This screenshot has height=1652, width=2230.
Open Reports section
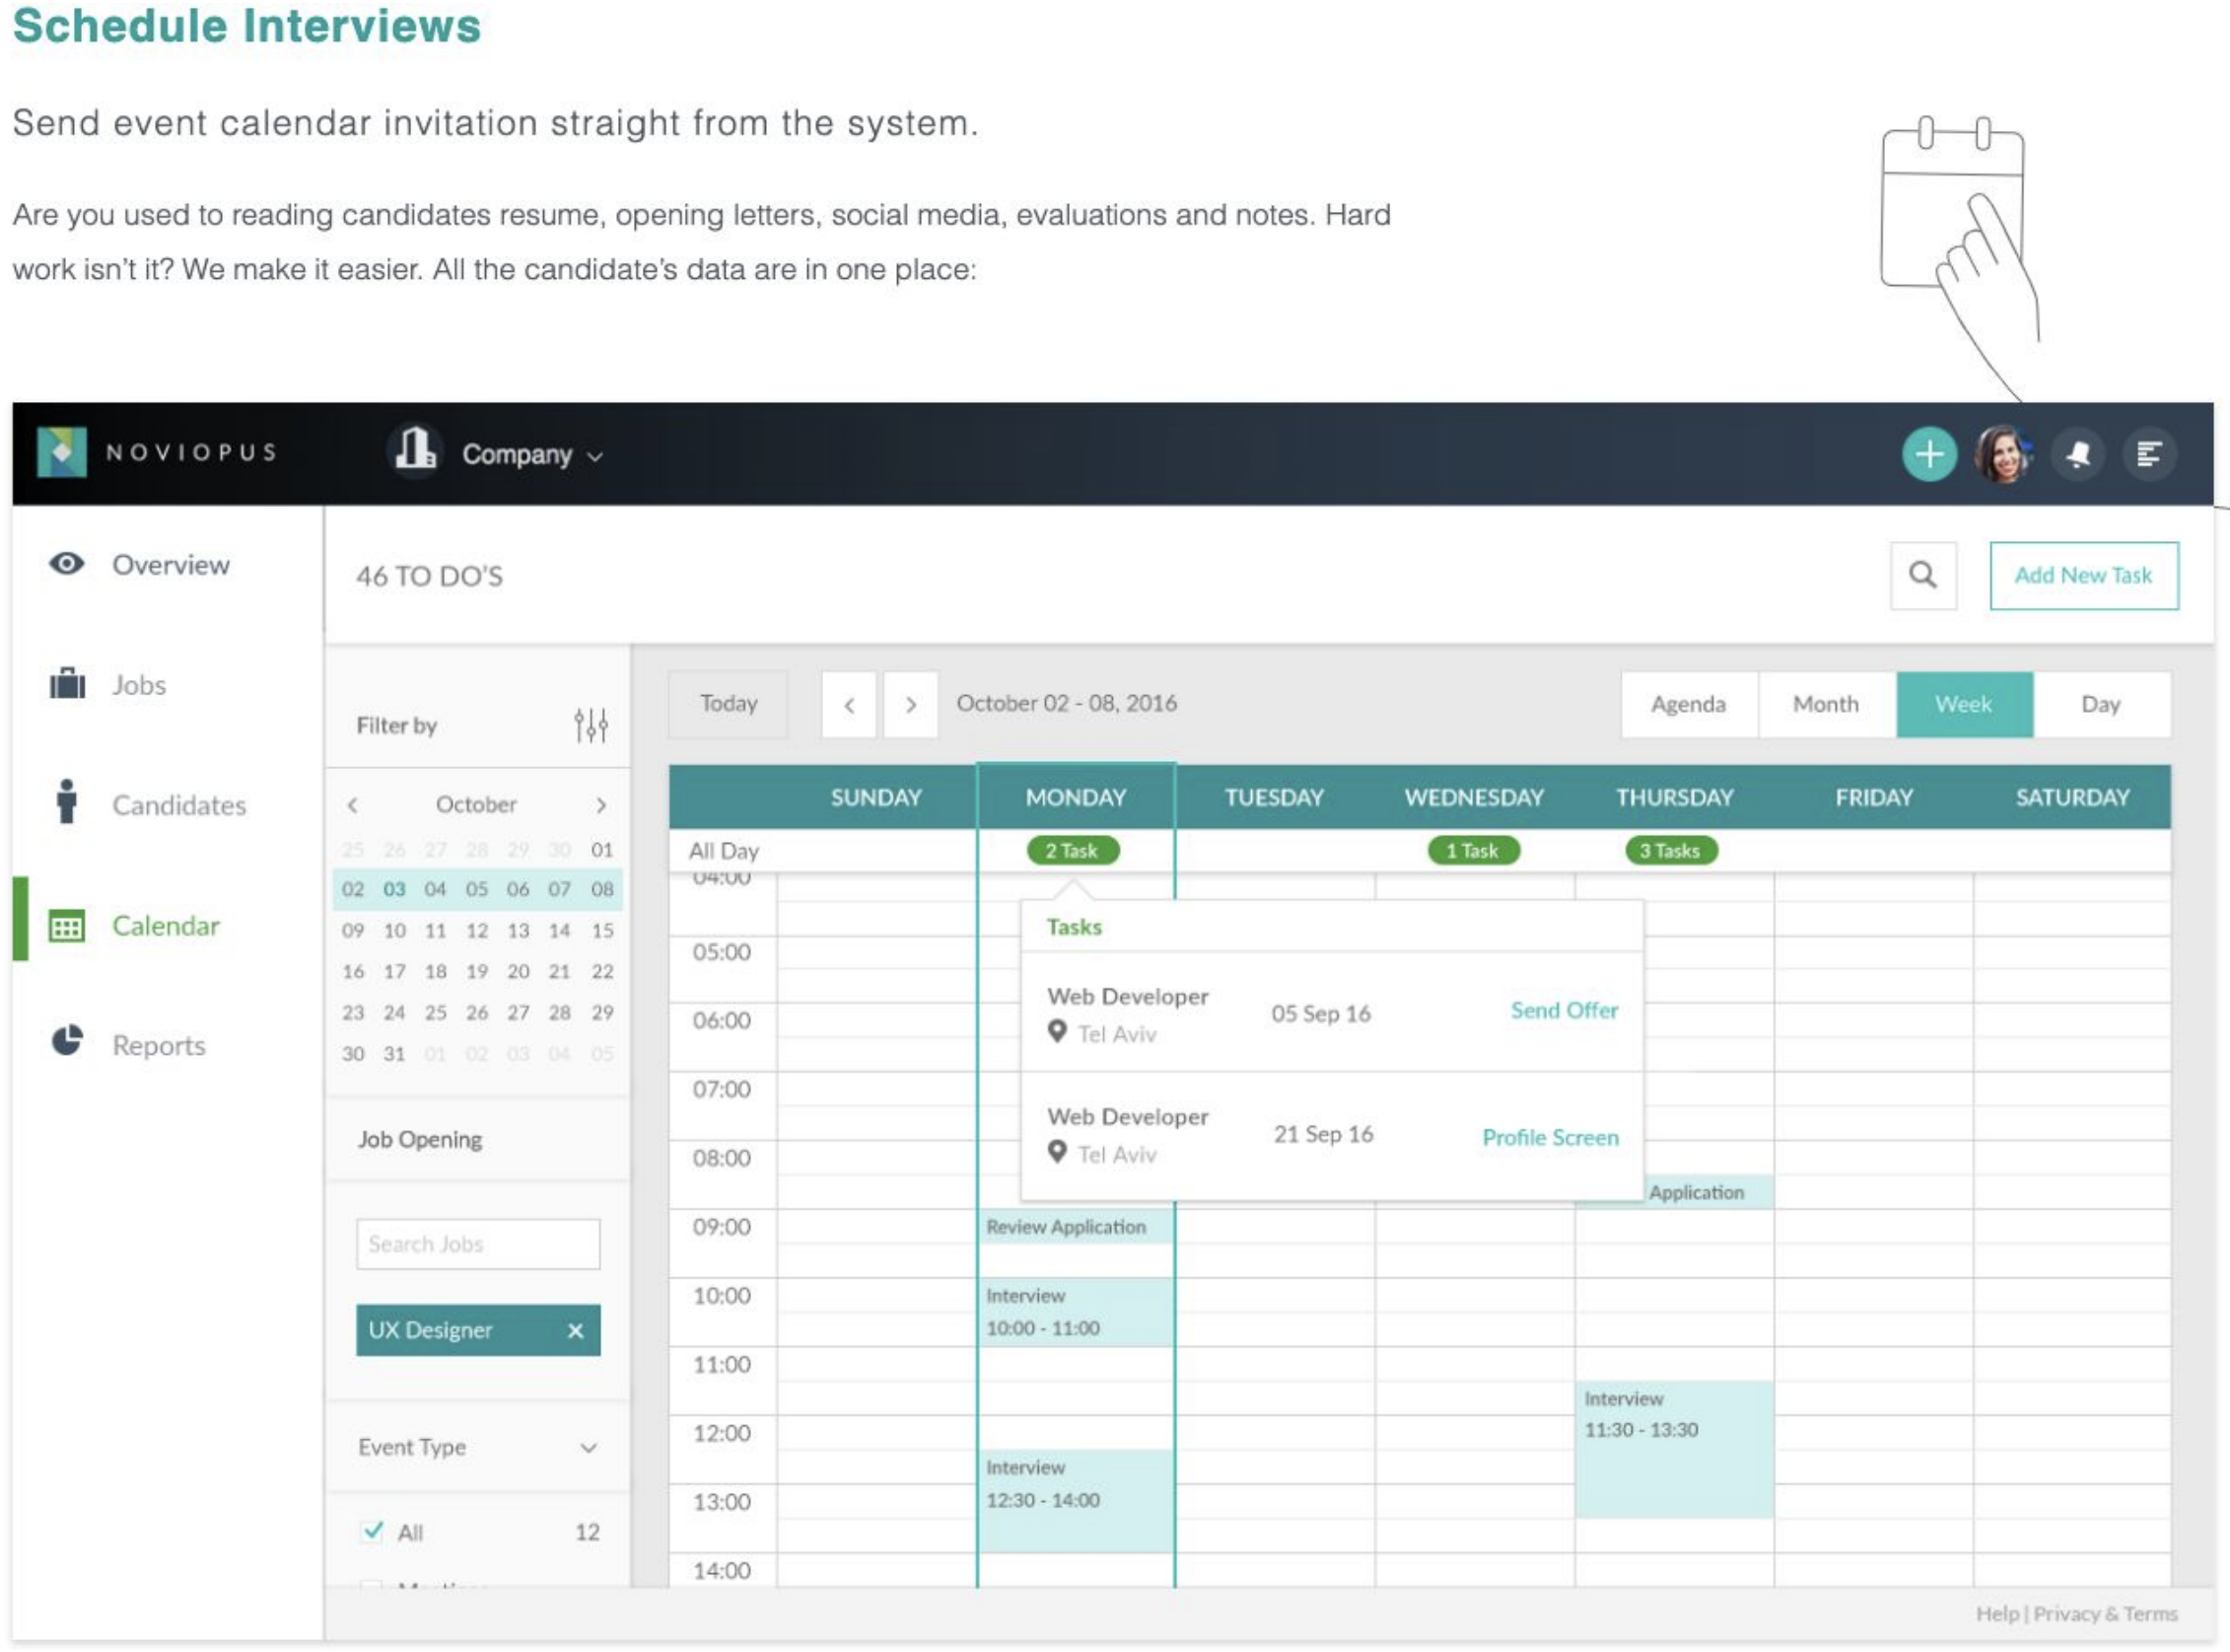[x=159, y=1045]
